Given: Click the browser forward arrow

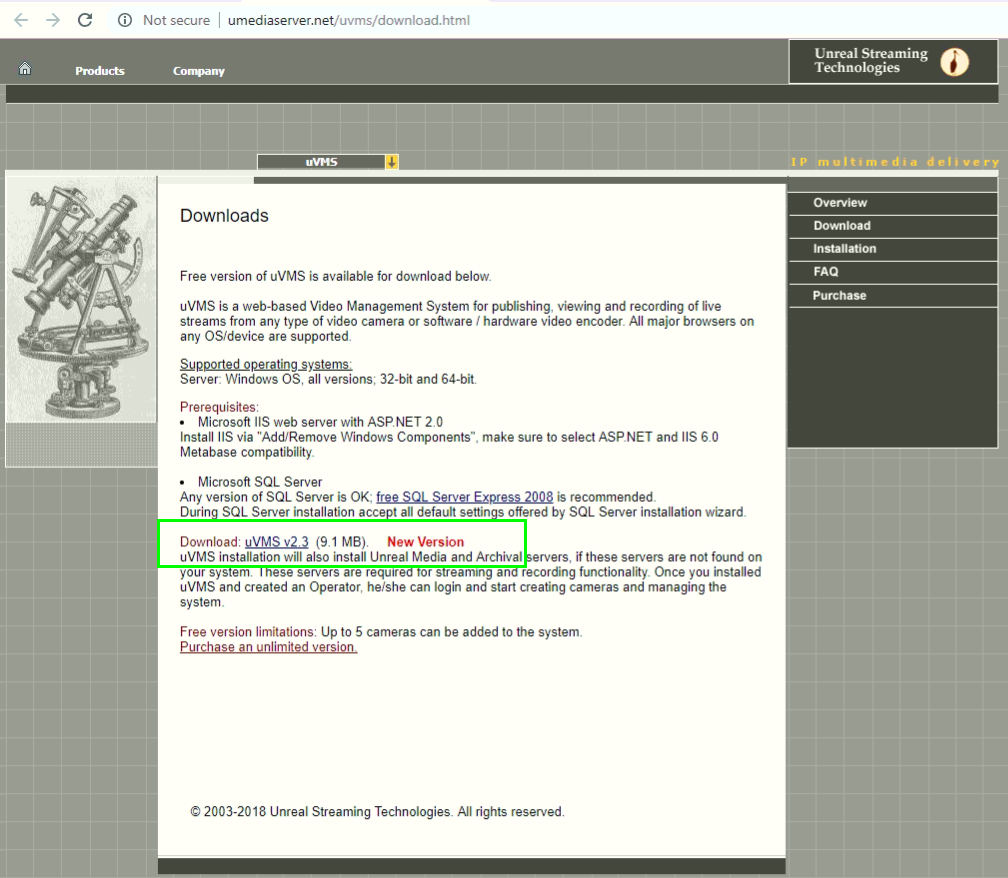Looking at the screenshot, I should point(53,20).
